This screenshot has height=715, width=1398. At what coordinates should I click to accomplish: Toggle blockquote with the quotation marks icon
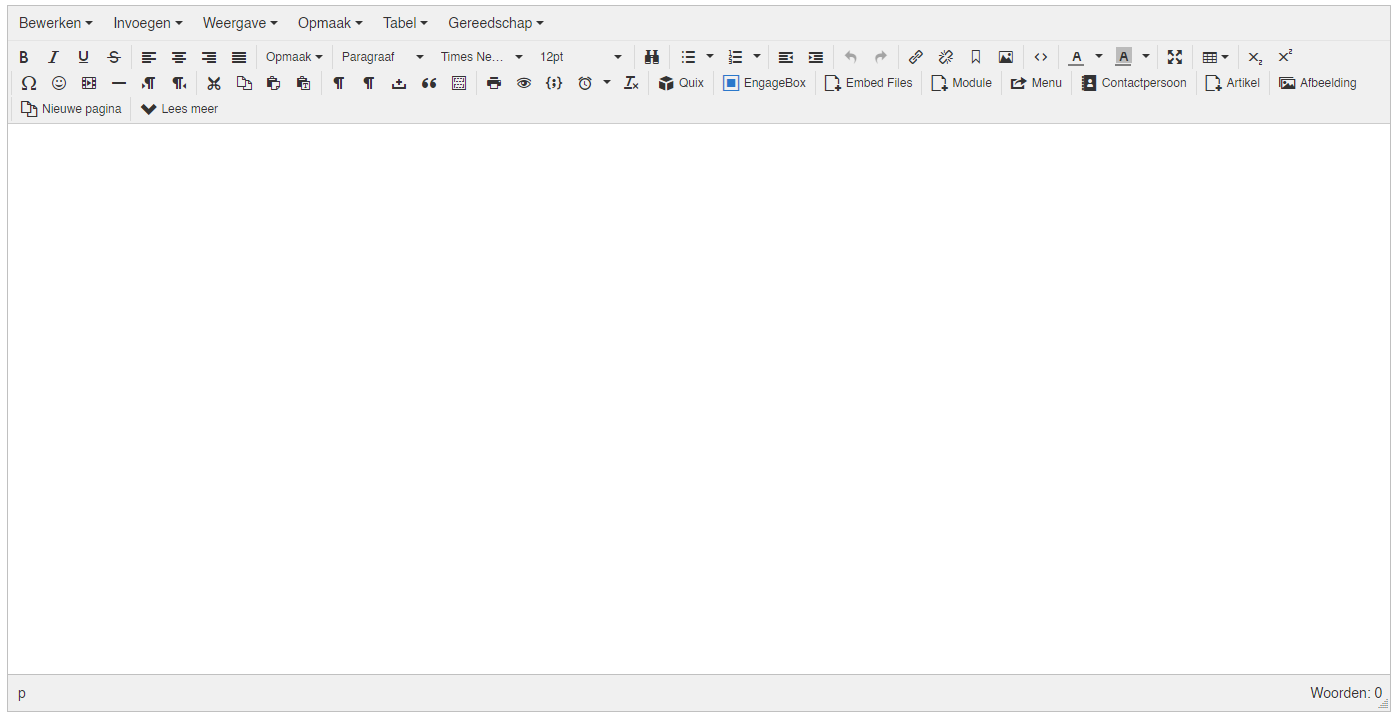point(429,83)
